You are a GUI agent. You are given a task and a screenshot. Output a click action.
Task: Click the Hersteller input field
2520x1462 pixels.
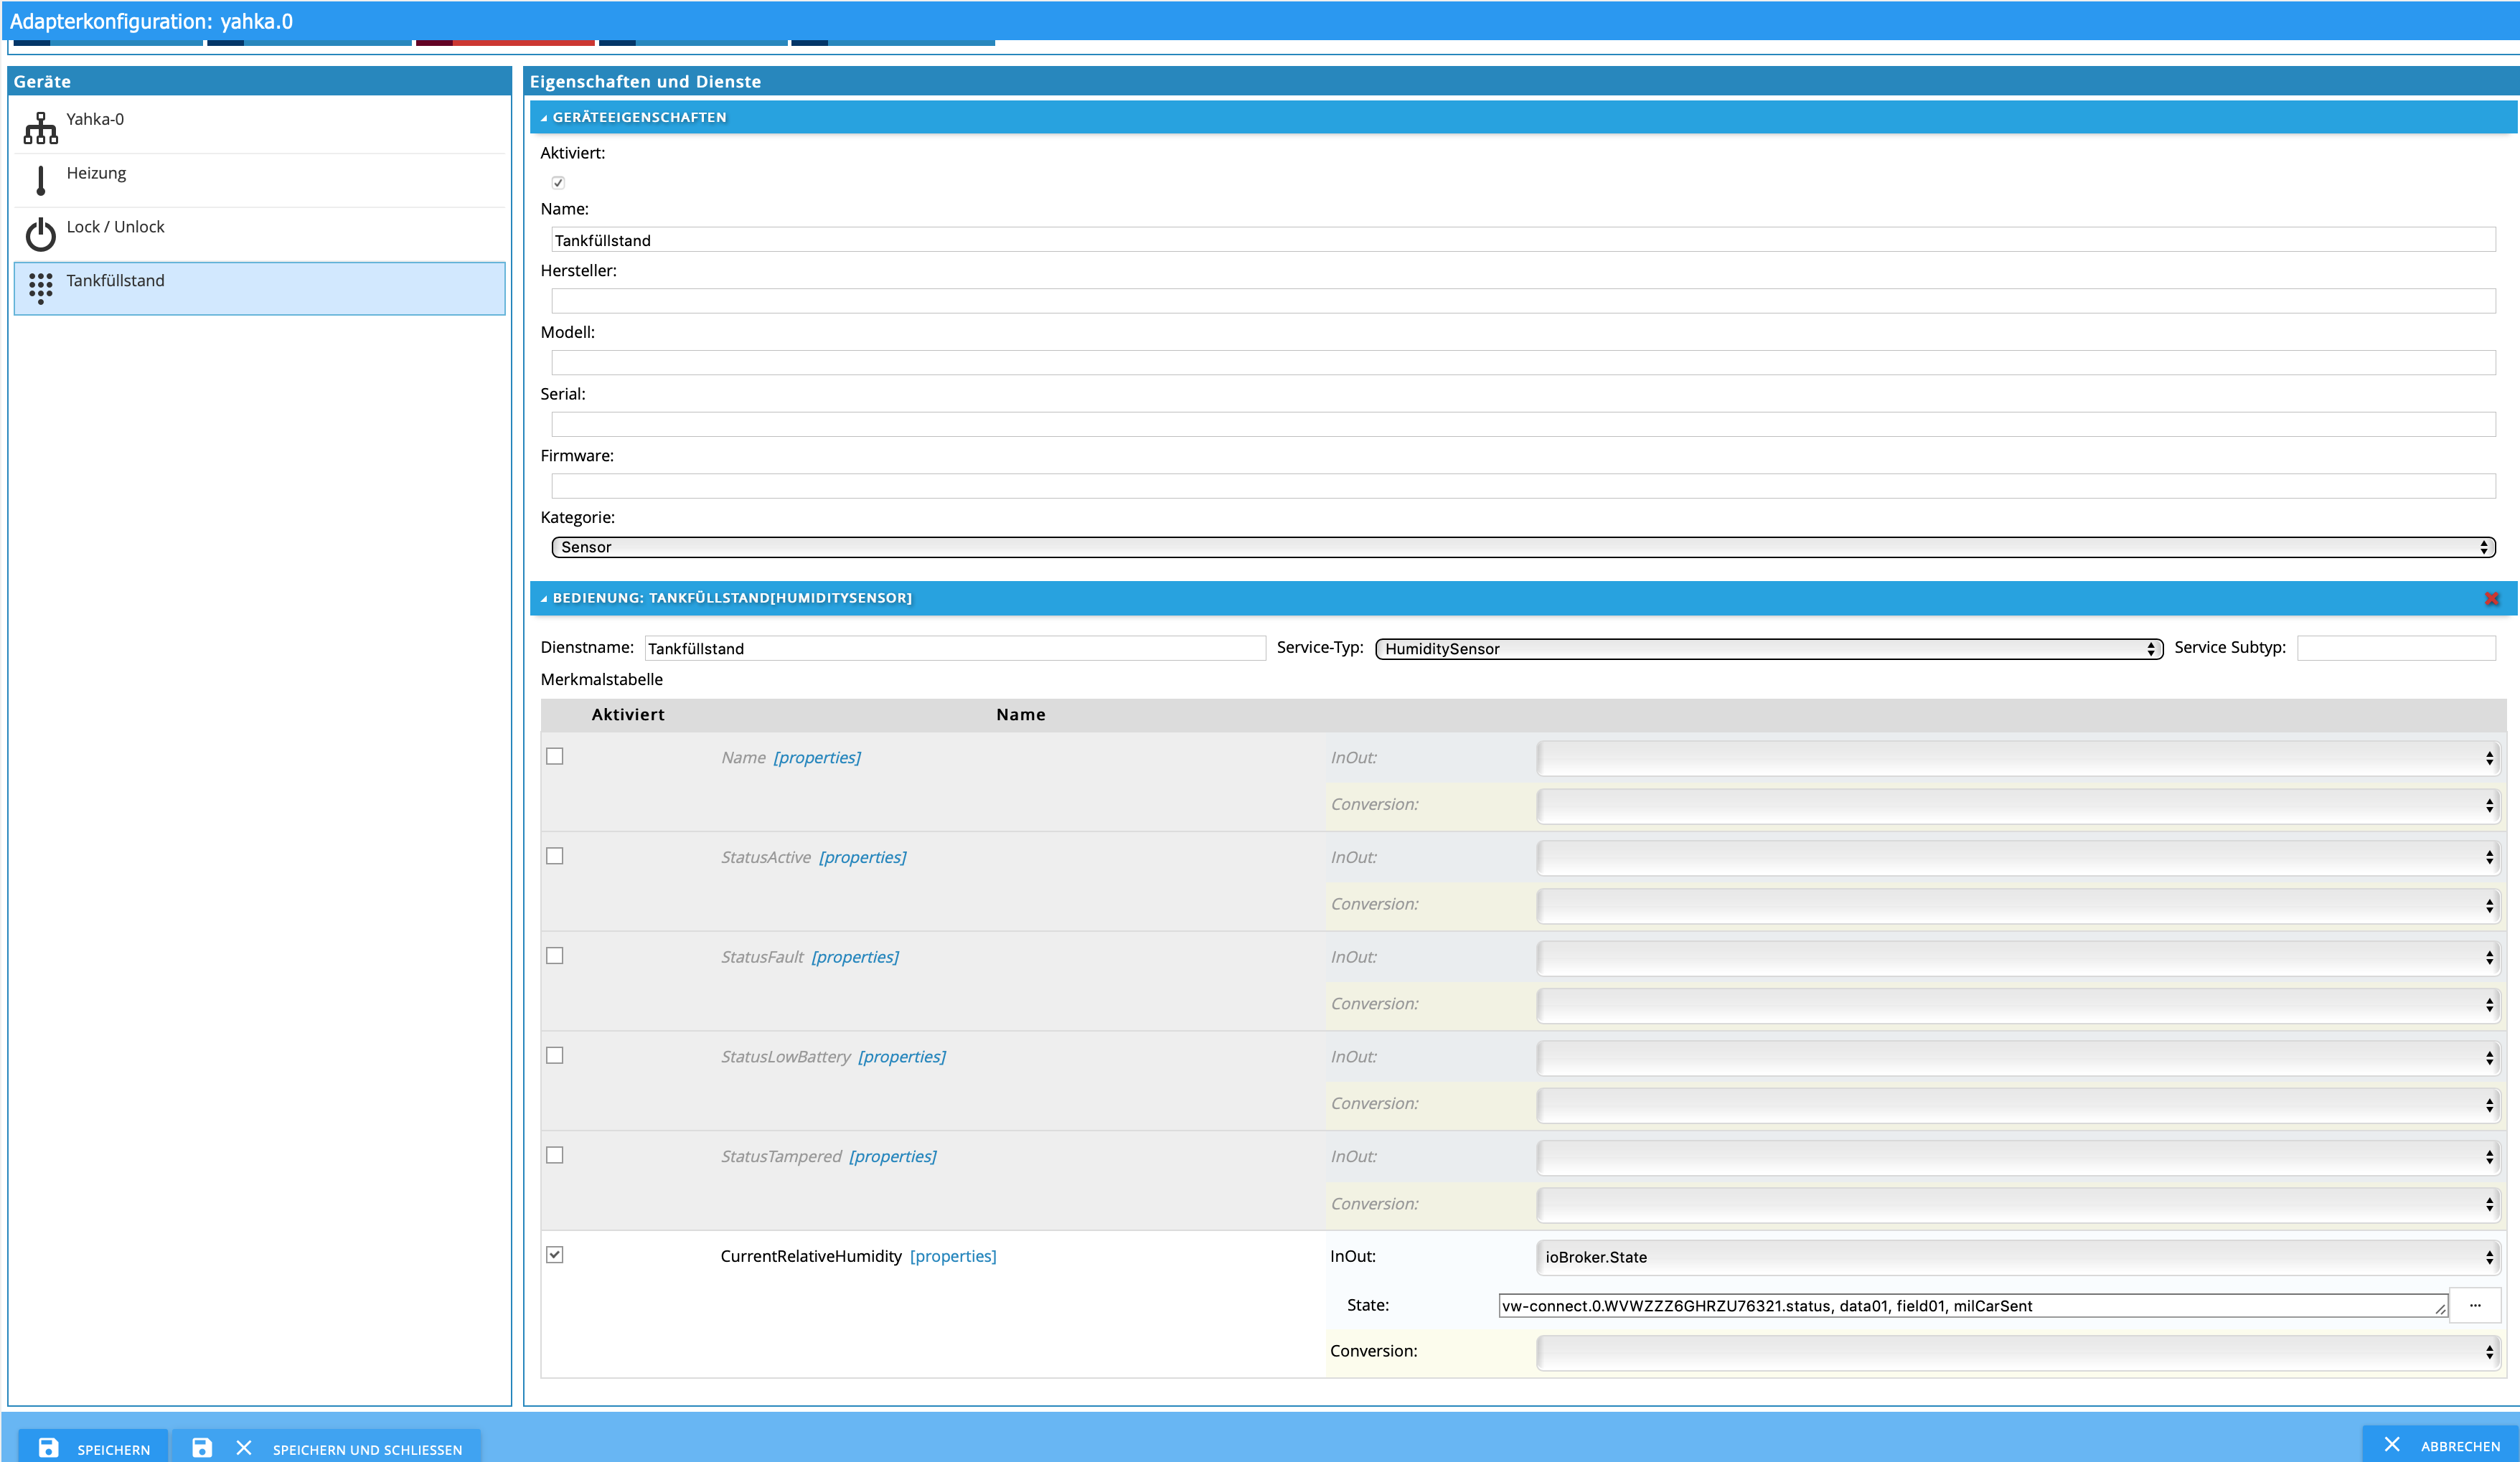[x=1522, y=301]
